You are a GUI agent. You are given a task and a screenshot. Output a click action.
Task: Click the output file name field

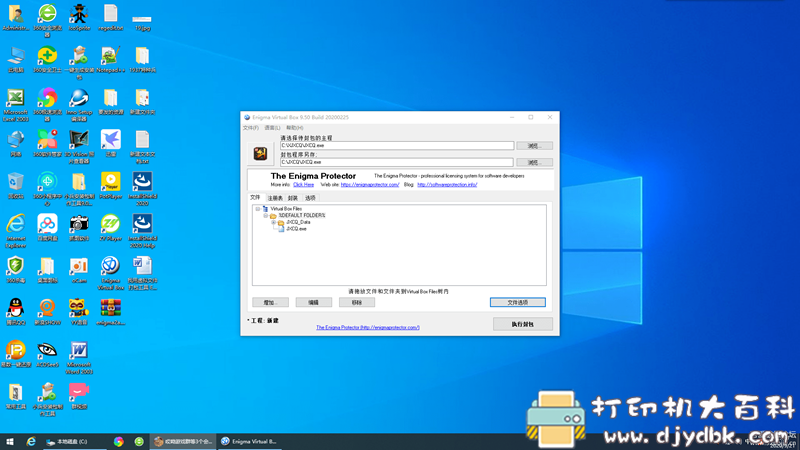click(397, 162)
